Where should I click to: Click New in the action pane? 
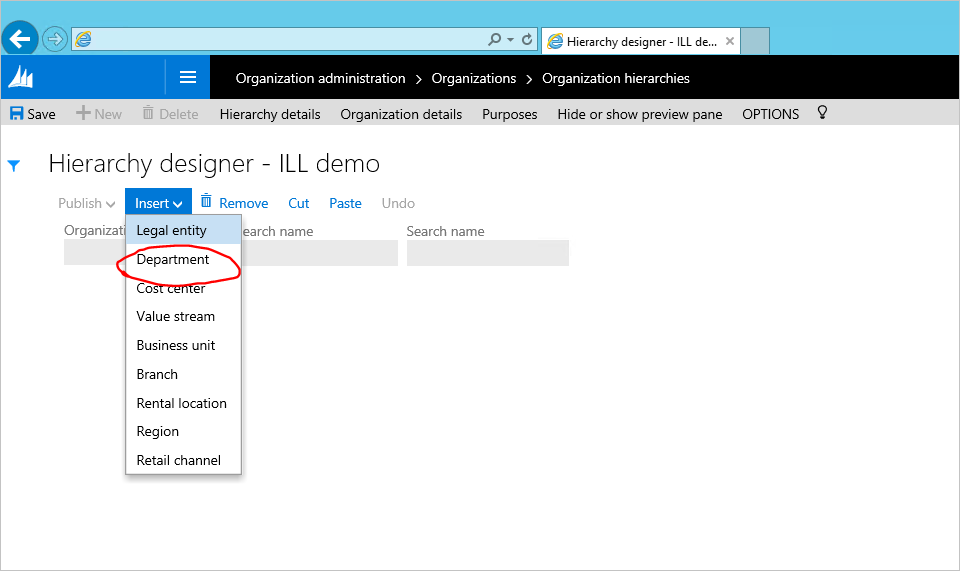99,114
